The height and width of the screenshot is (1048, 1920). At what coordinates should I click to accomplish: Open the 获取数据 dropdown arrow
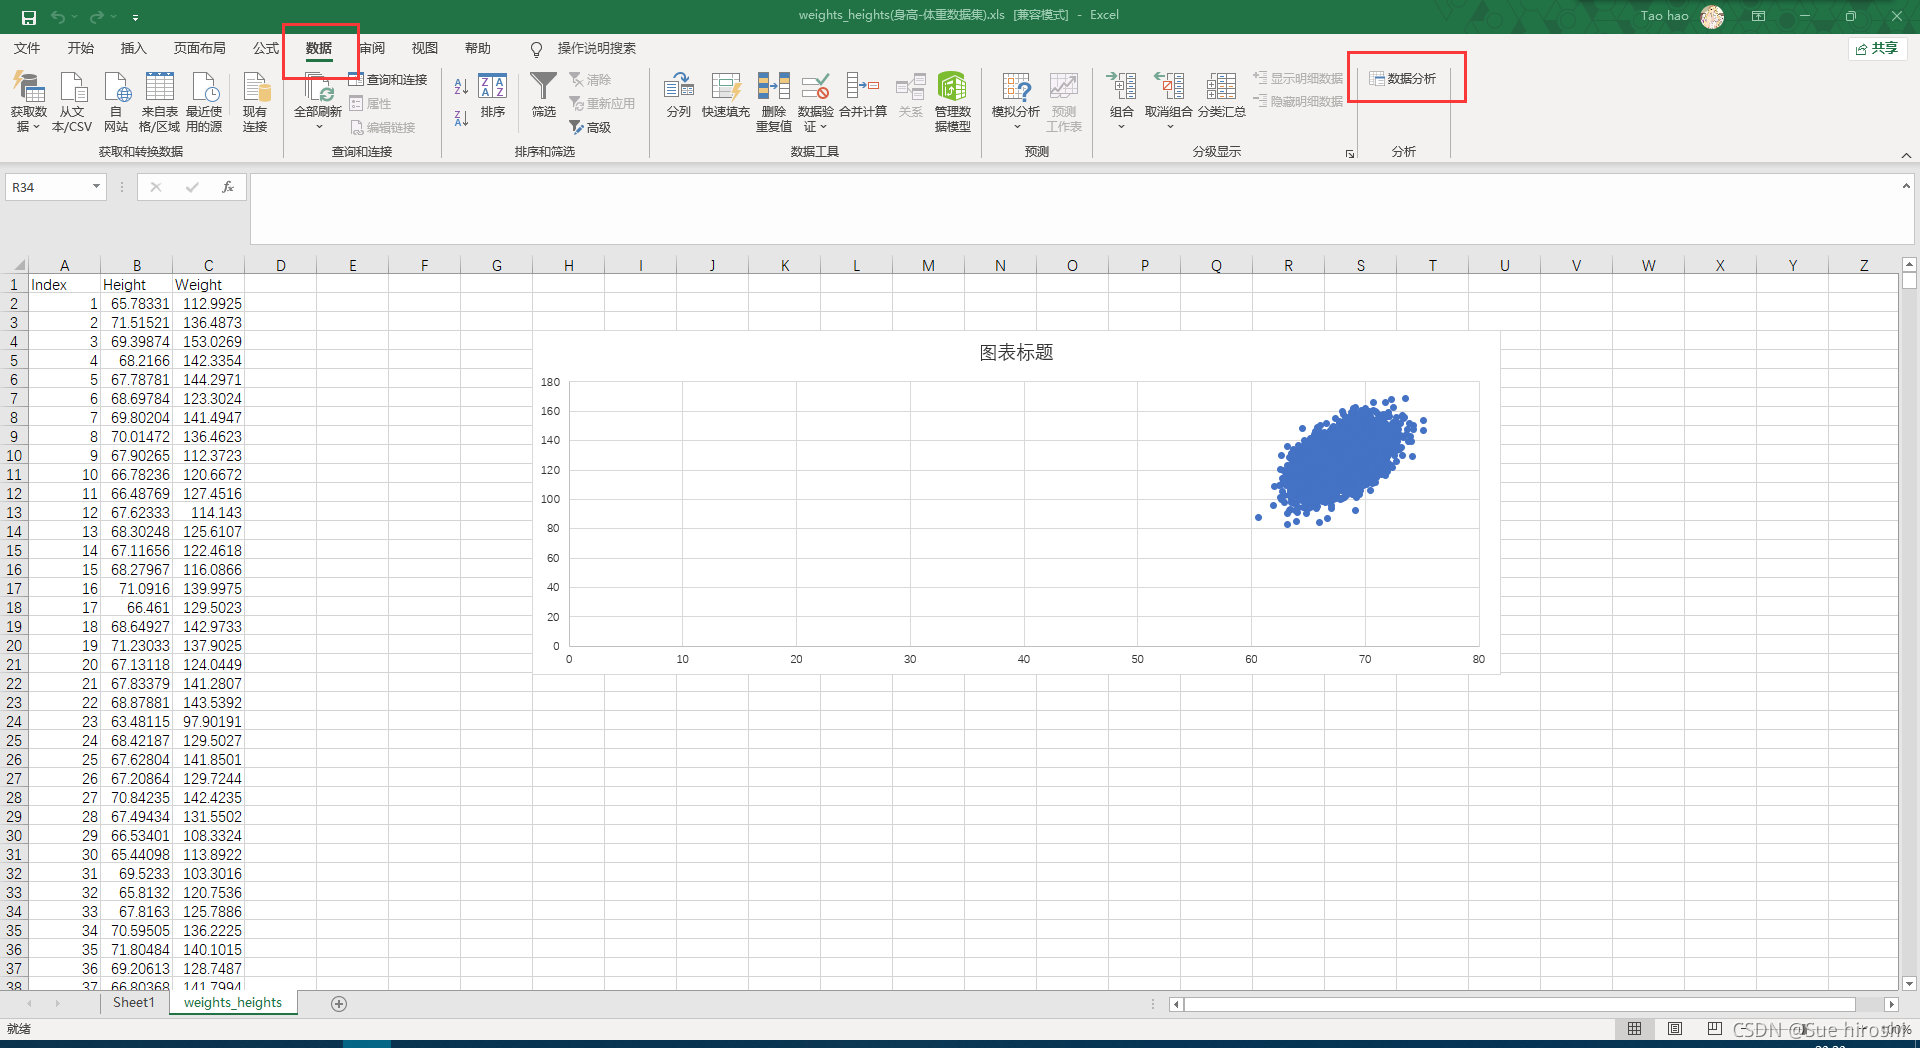[36, 127]
